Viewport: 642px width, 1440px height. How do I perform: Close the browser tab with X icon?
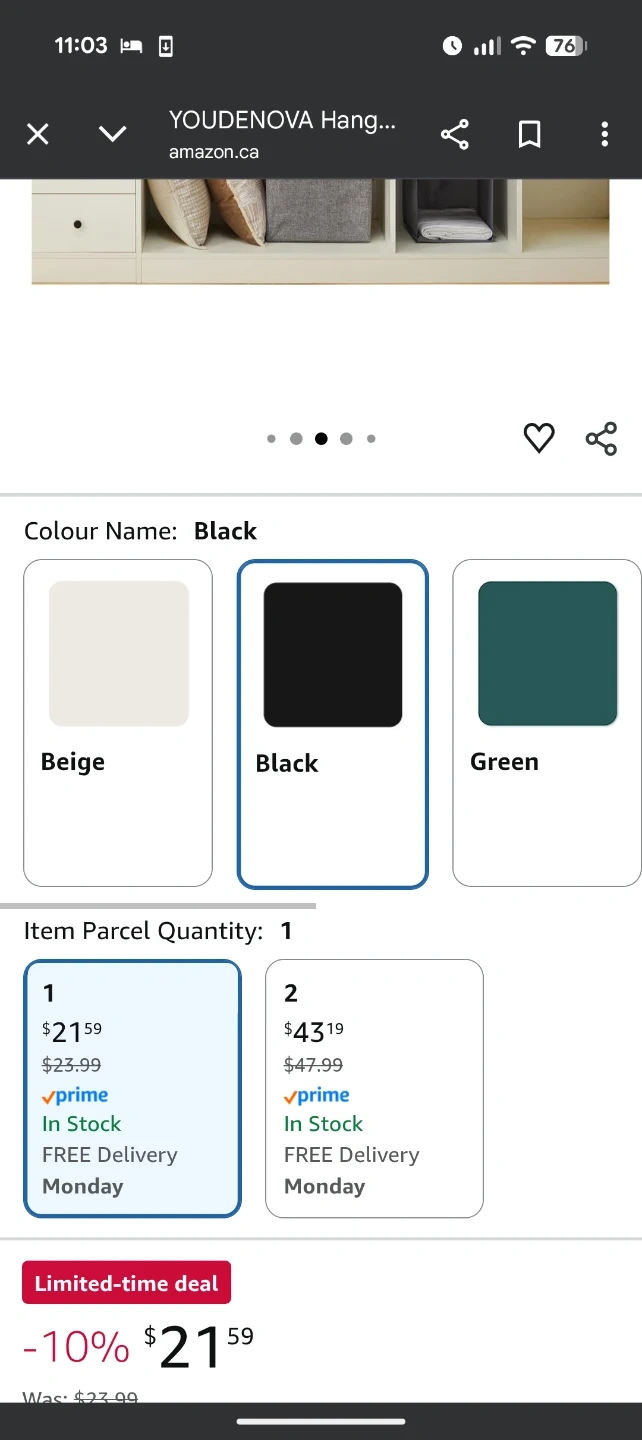[x=38, y=134]
